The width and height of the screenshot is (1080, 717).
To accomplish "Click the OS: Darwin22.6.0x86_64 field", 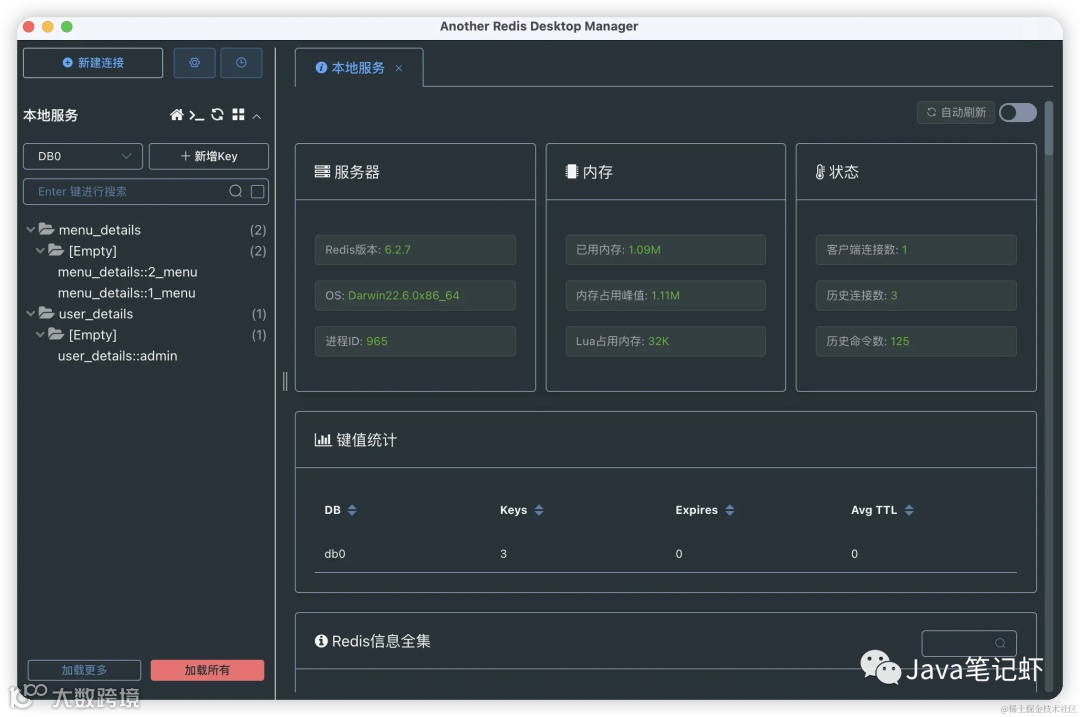I will (x=415, y=295).
